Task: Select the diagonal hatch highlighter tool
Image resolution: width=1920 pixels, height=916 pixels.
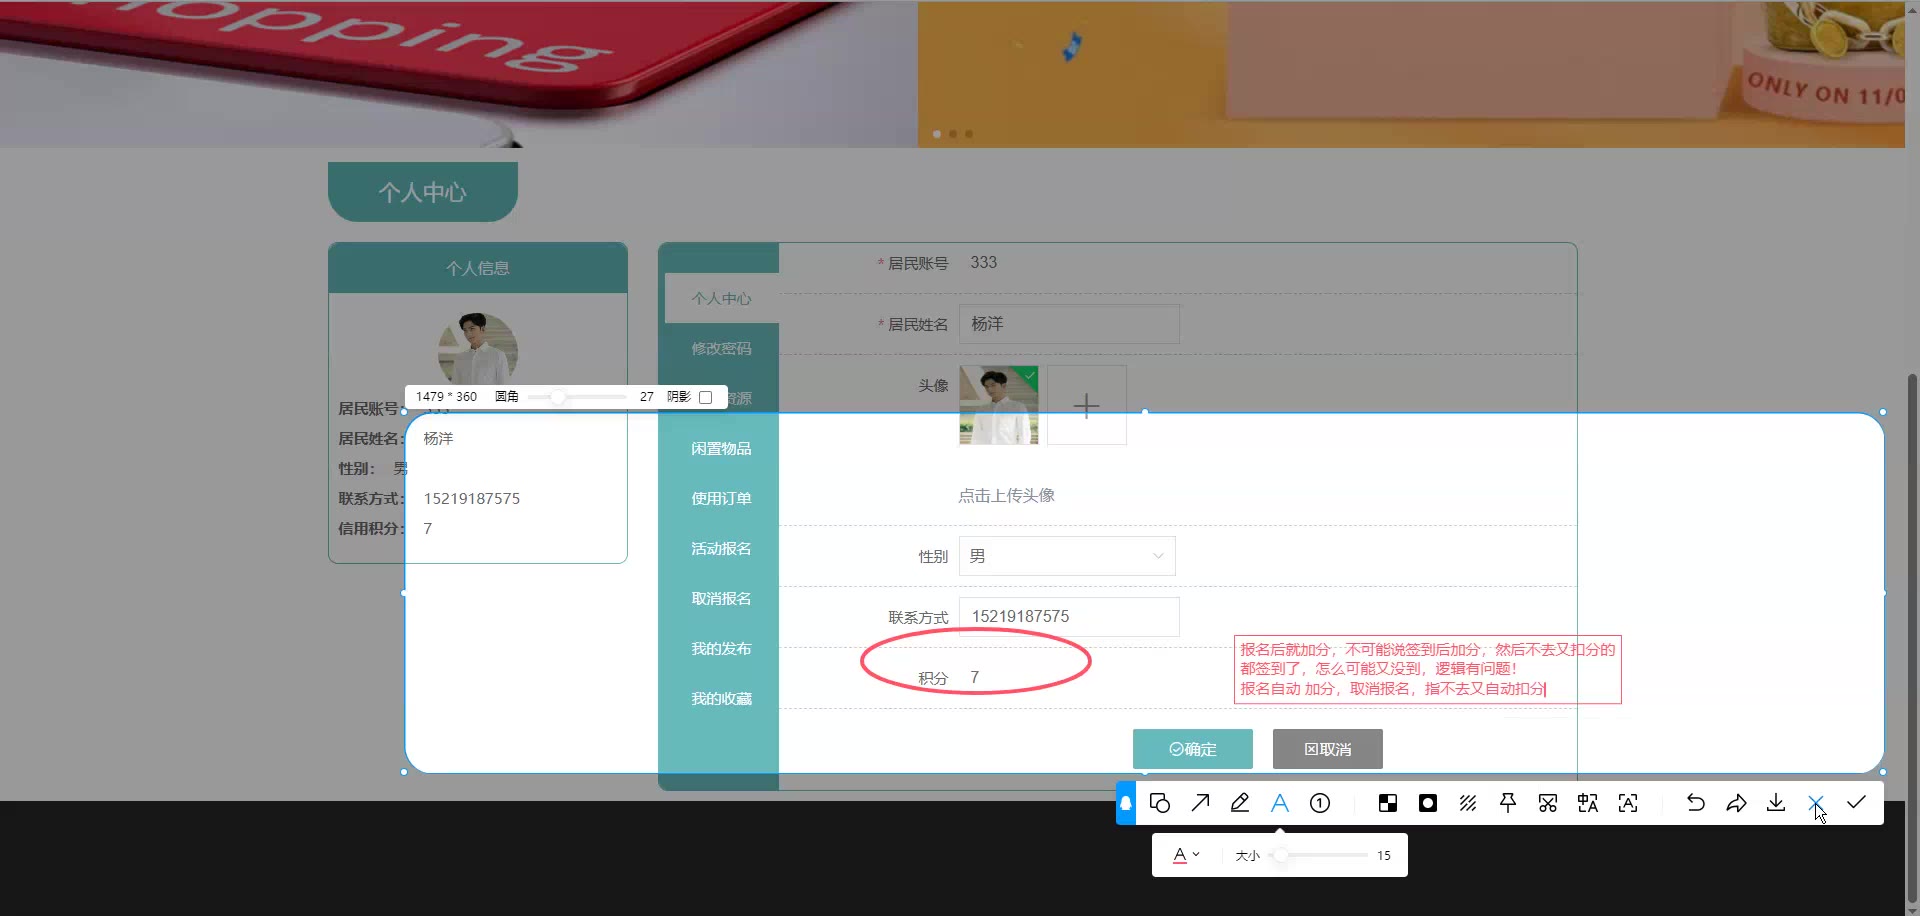Action: (x=1468, y=803)
